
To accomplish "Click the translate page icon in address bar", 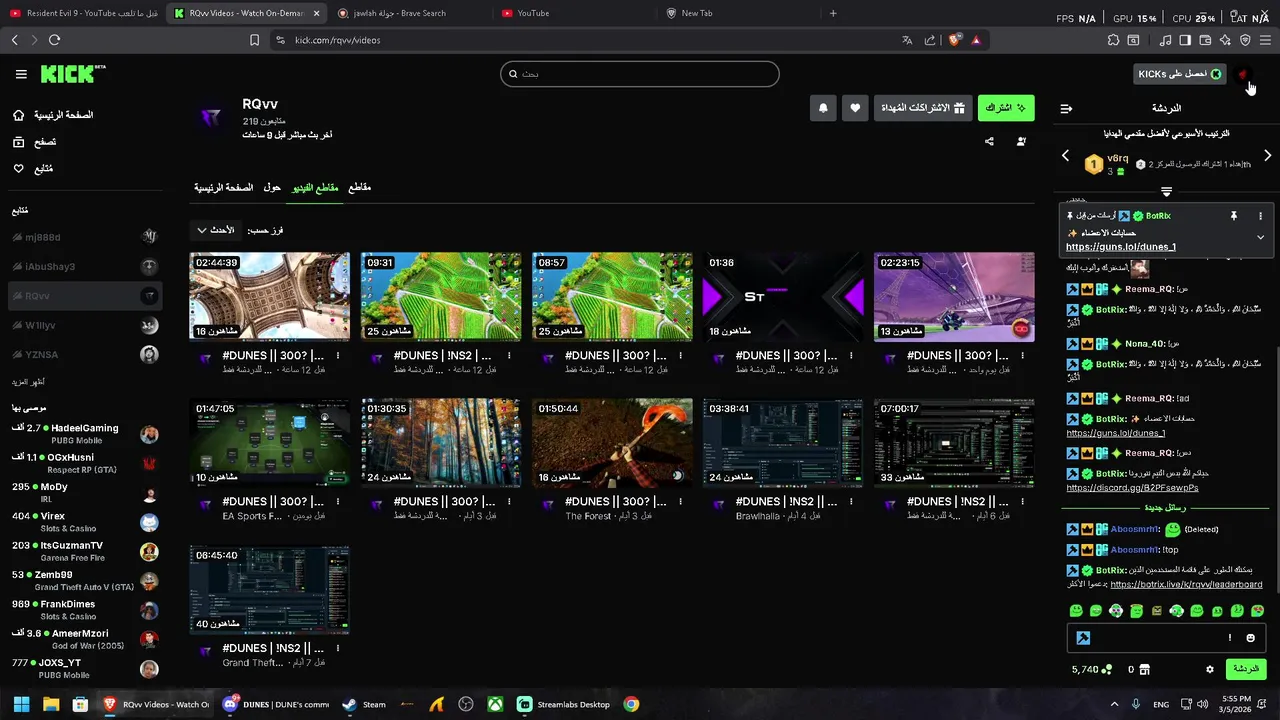I will (907, 40).
